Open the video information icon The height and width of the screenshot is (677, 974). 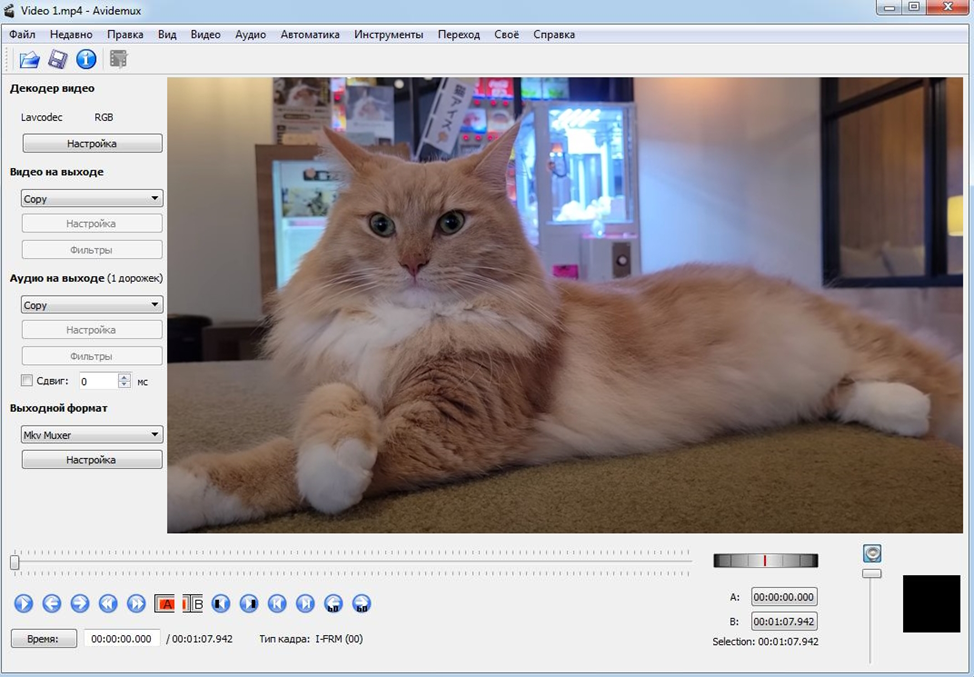coord(86,60)
